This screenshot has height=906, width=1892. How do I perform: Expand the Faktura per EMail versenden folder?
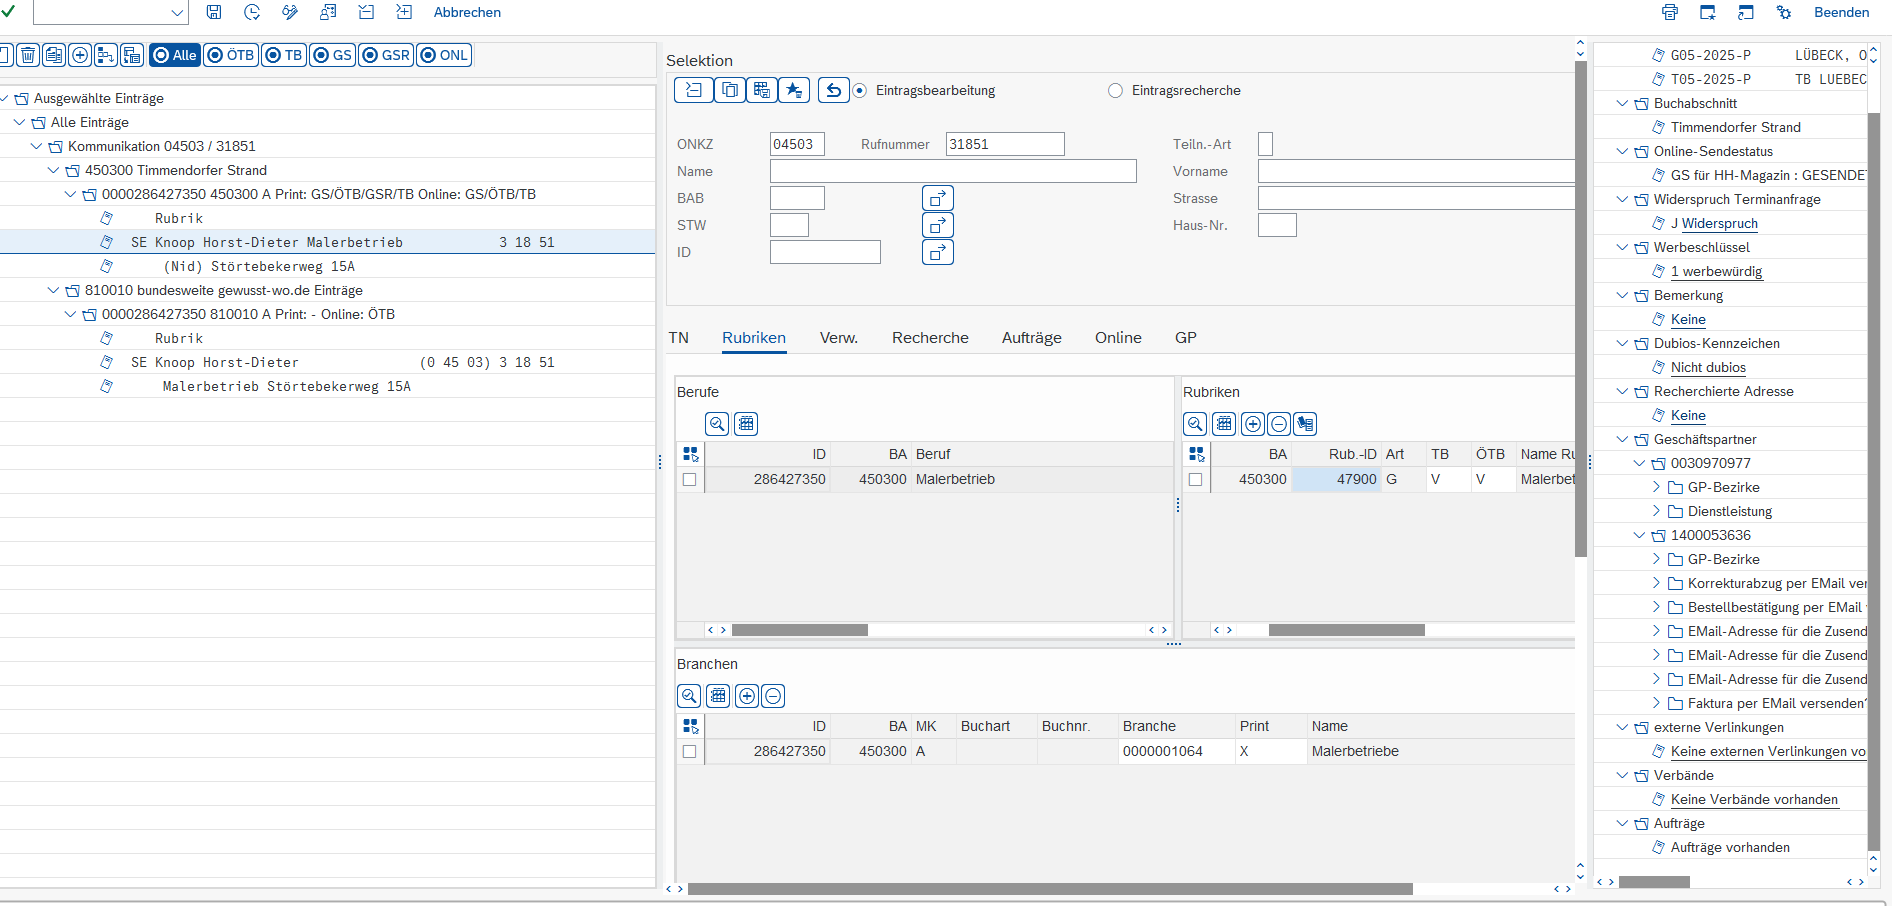coord(1657,703)
